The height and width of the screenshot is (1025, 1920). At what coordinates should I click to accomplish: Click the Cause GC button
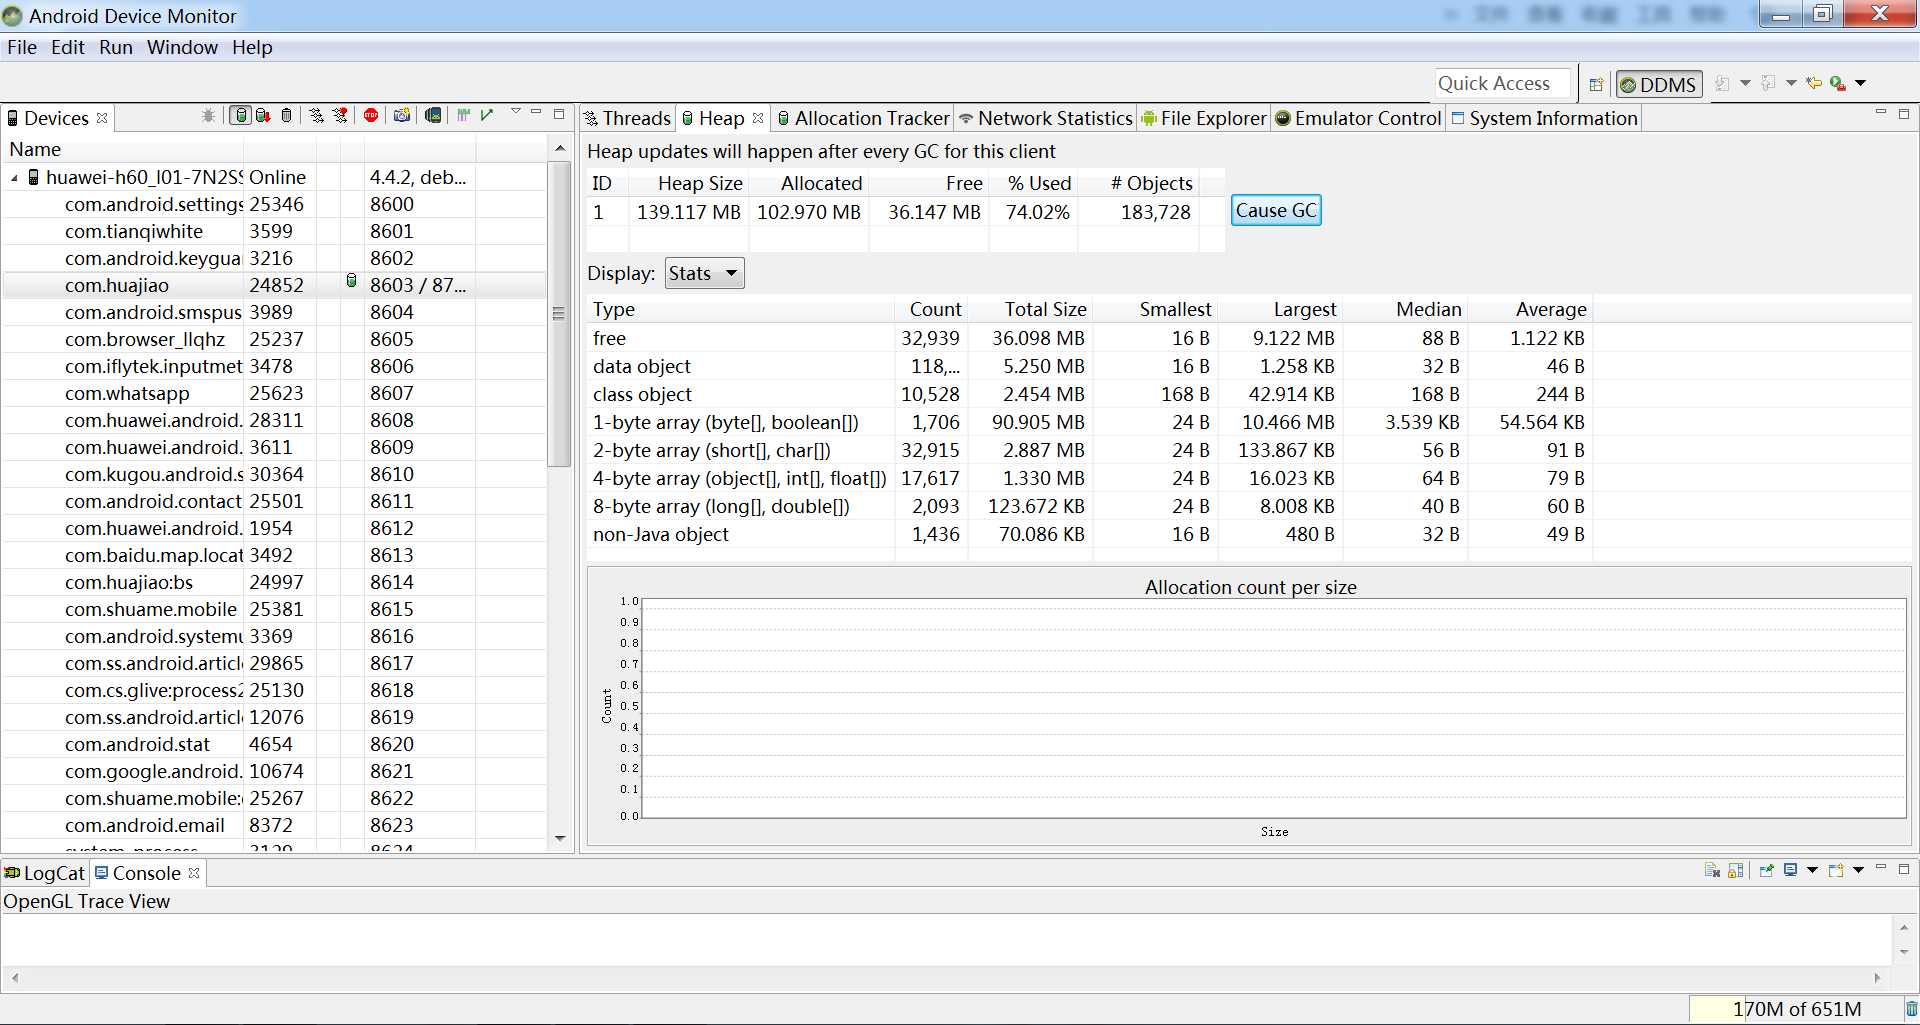tap(1276, 210)
